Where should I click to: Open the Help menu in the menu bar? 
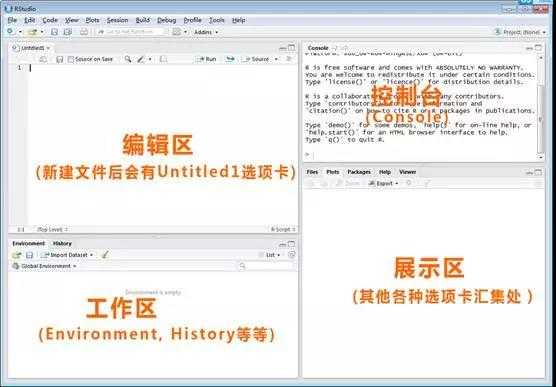239,20
